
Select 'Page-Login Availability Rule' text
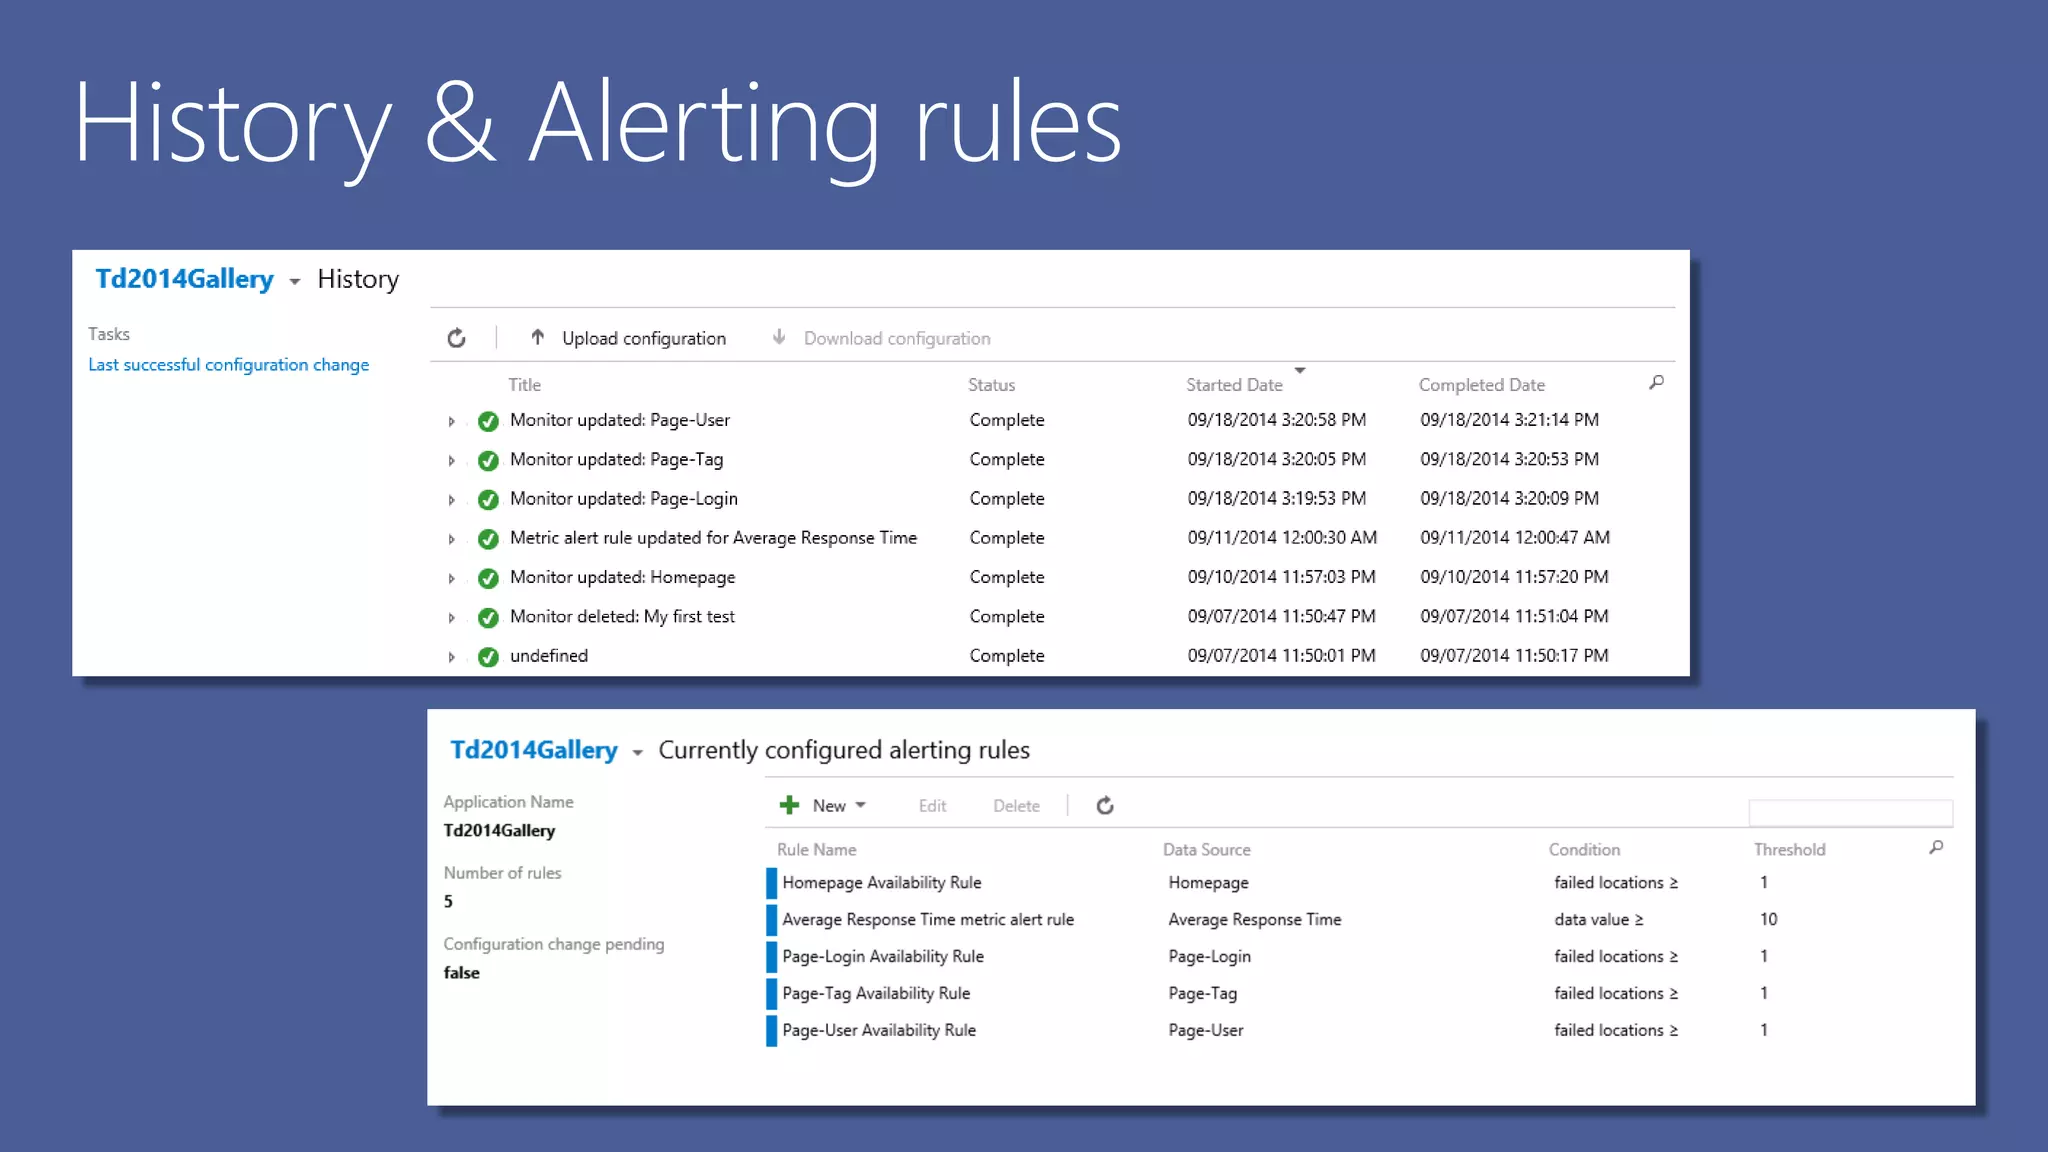[x=882, y=957]
